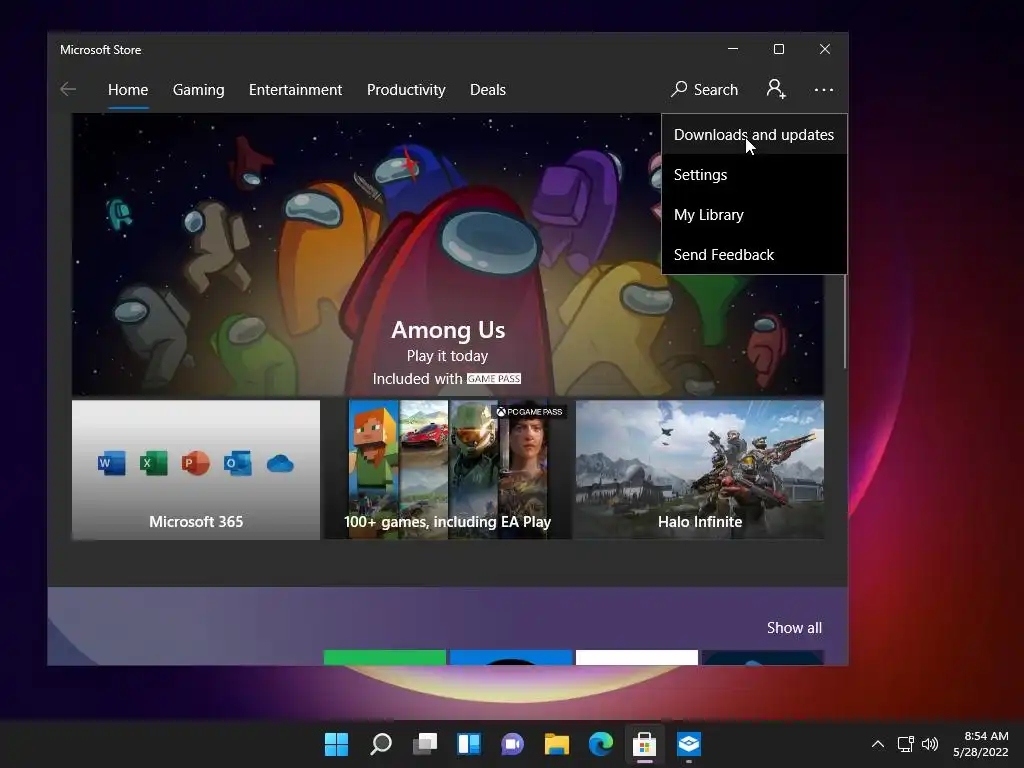This screenshot has width=1024, height=768.
Task: Open taskbar Search
Action: (381, 743)
